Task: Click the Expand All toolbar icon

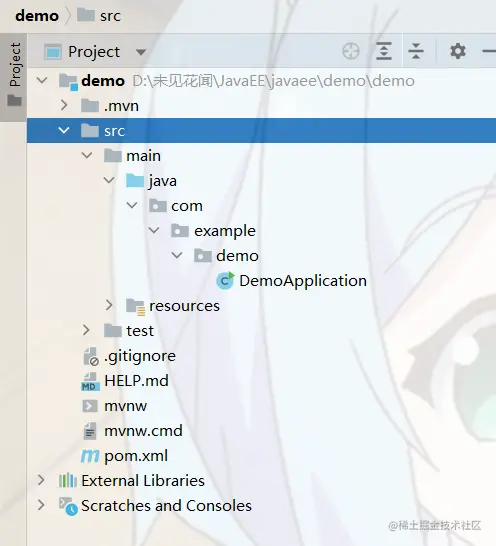Action: (x=384, y=52)
